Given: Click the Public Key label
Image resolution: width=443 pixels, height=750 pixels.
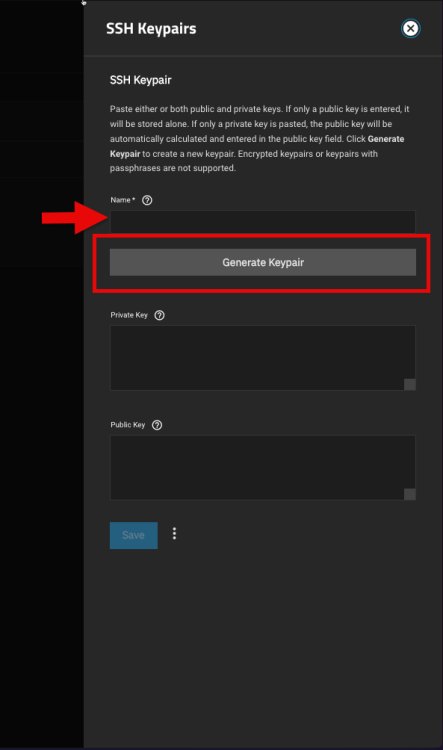Looking at the screenshot, I should [128, 425].
